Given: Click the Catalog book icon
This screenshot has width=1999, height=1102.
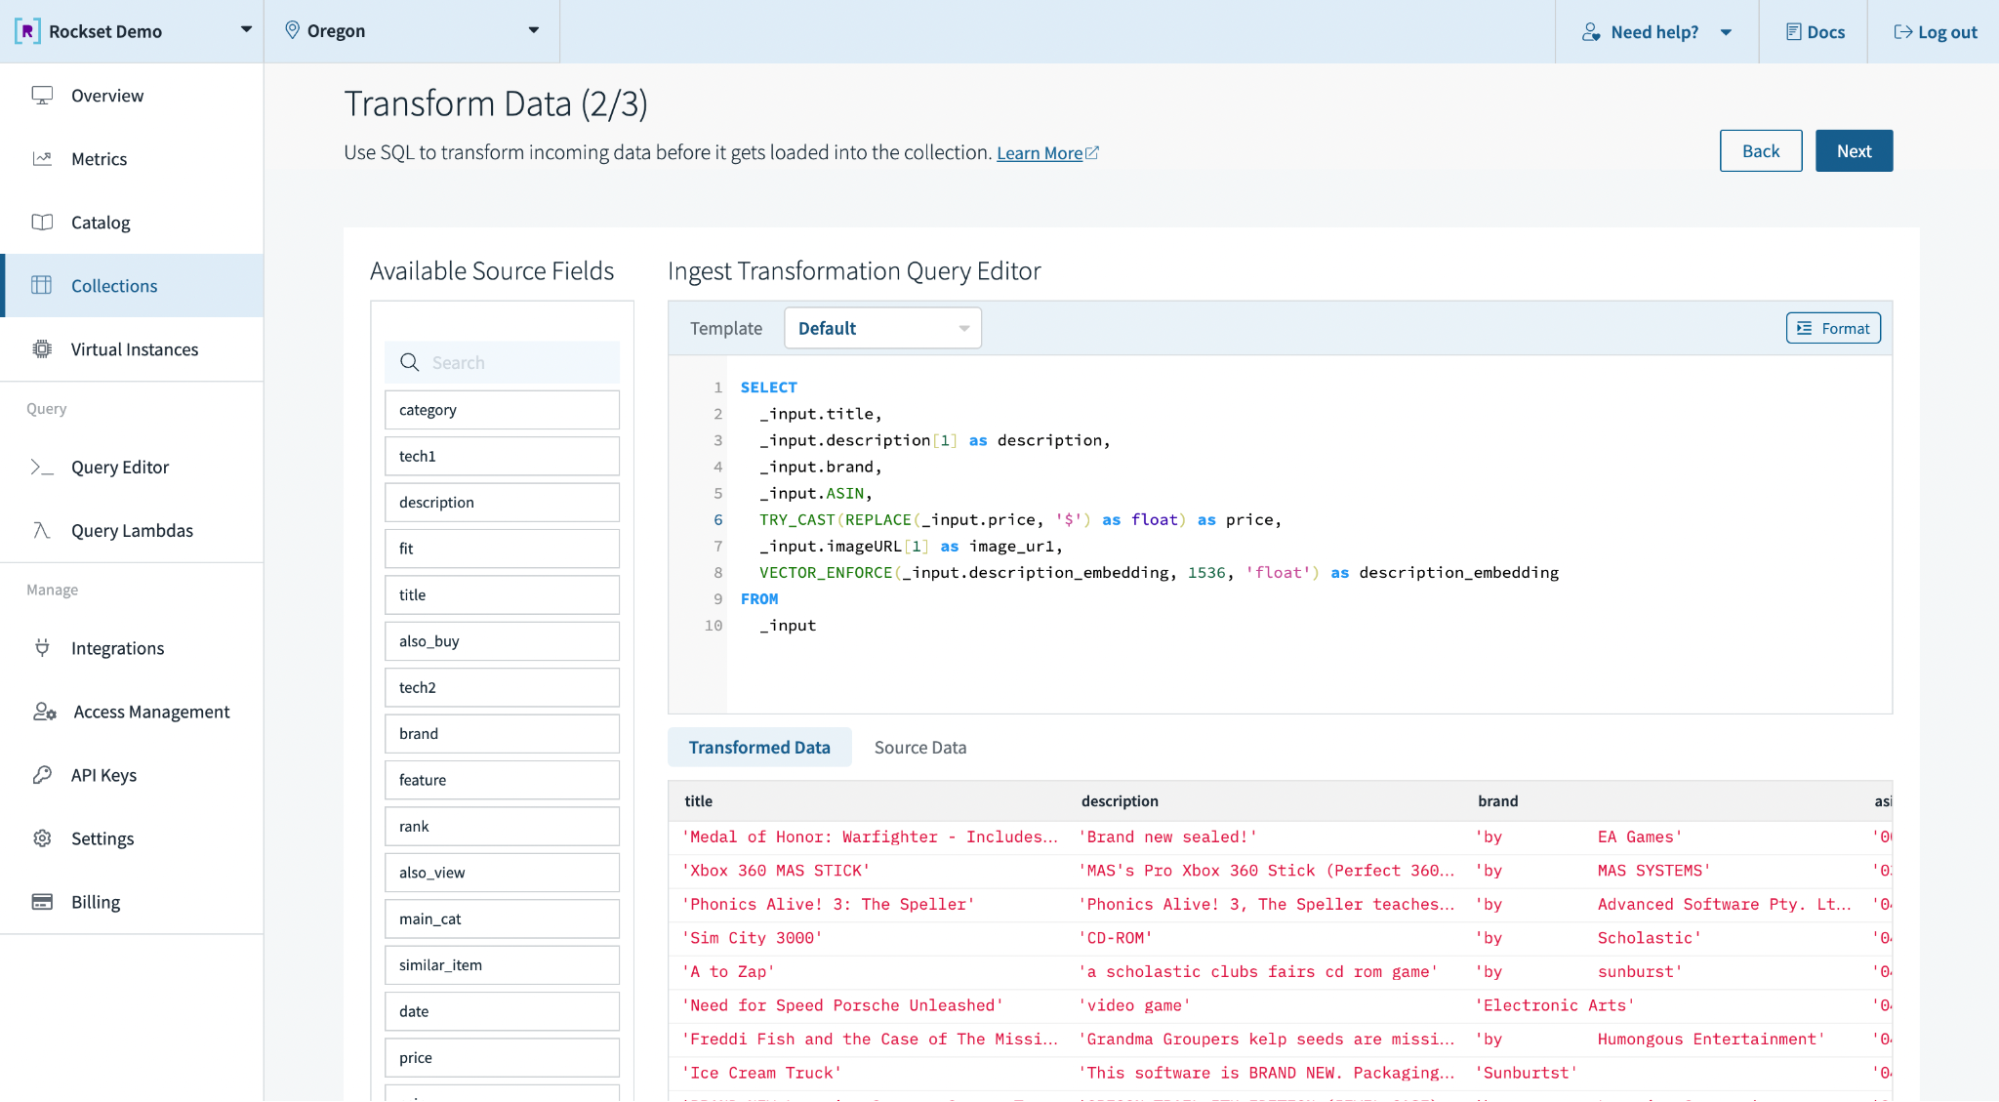Looking at the screenshot, I should 42,222.
